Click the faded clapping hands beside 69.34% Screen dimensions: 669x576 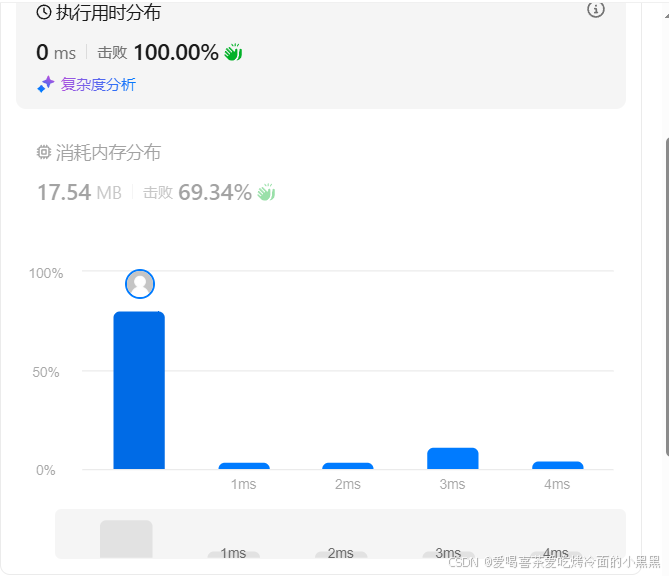point(266,192)
